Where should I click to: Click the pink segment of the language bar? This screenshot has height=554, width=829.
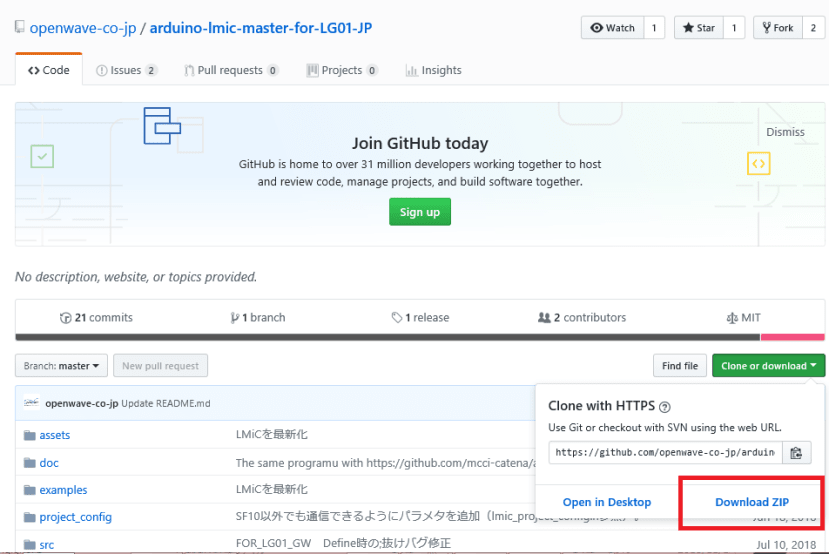793,337
